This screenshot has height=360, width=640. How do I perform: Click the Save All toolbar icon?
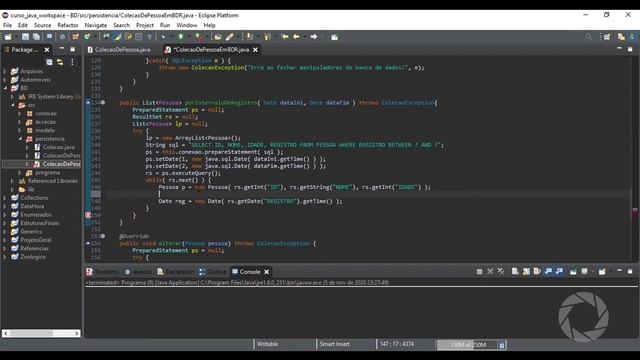36,37
